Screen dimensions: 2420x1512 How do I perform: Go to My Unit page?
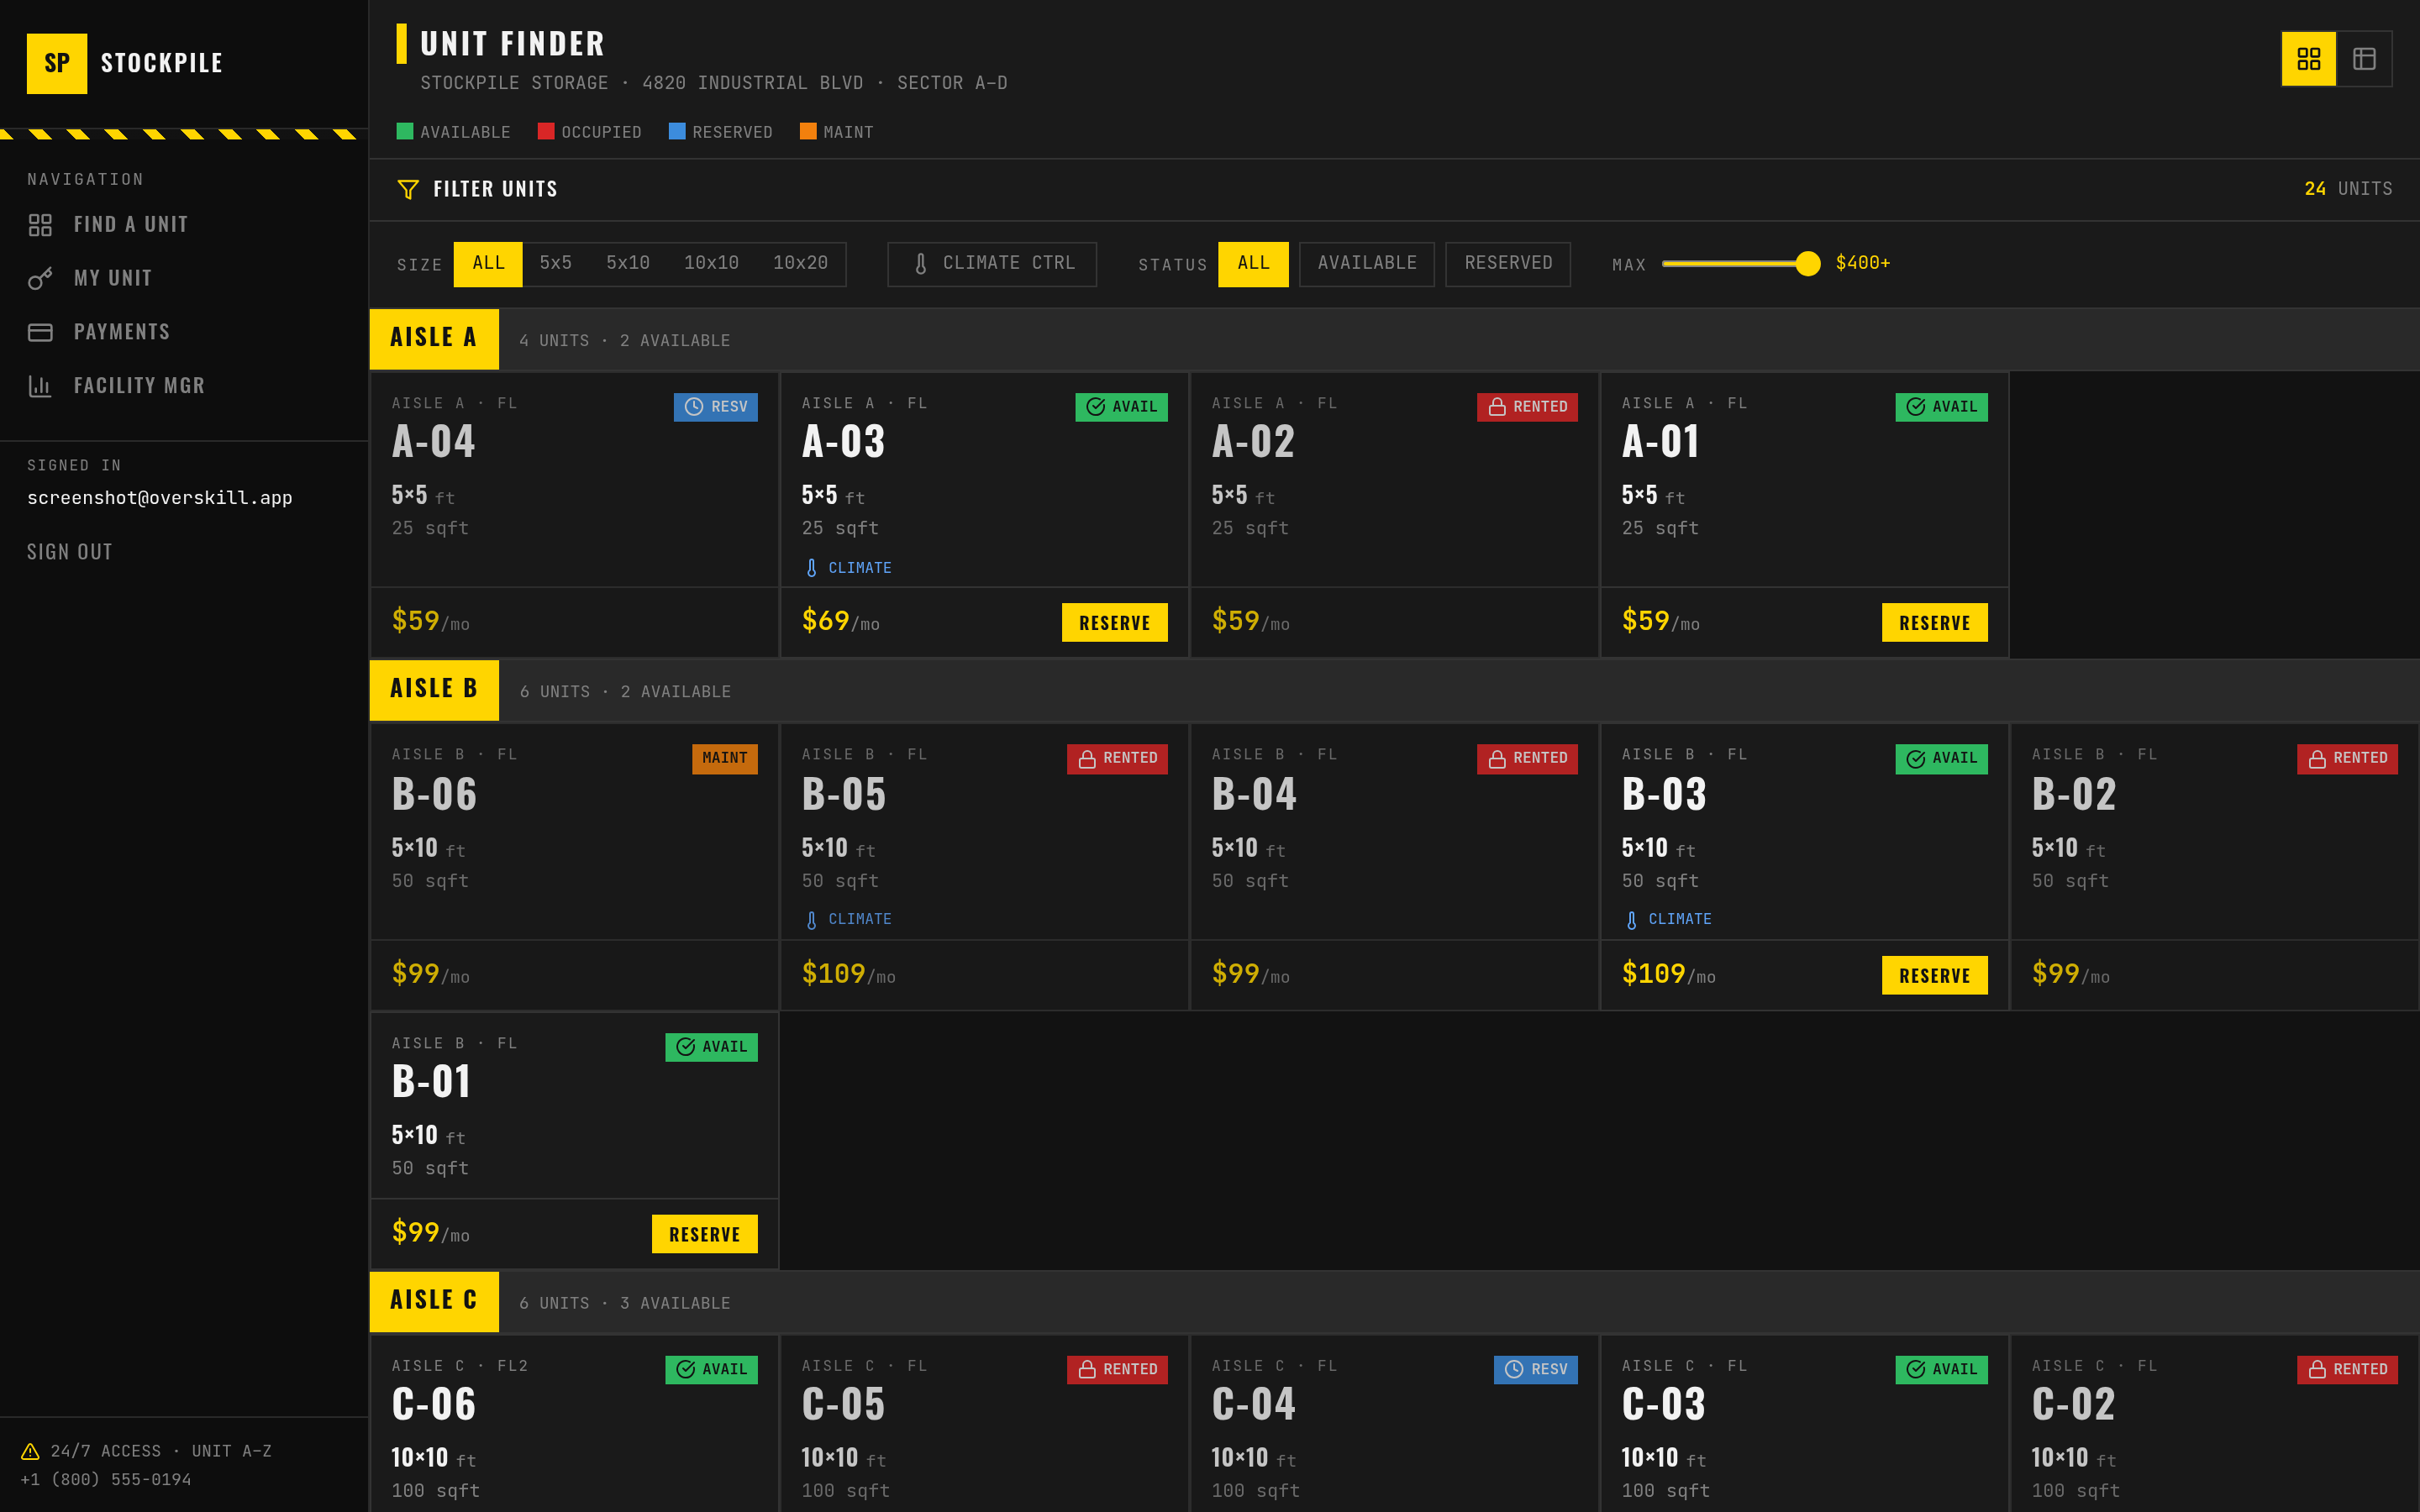[184, 279]
